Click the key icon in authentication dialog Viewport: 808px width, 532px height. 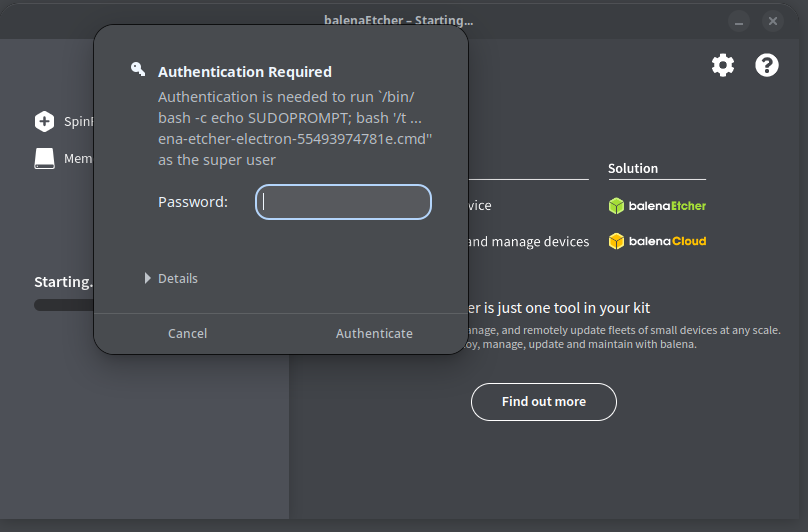pyautogui.click(x=138, y=69)
